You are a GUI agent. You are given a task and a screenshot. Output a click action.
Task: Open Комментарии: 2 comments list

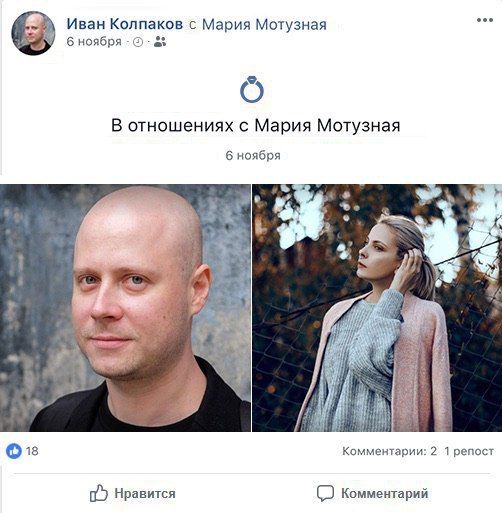389,451
